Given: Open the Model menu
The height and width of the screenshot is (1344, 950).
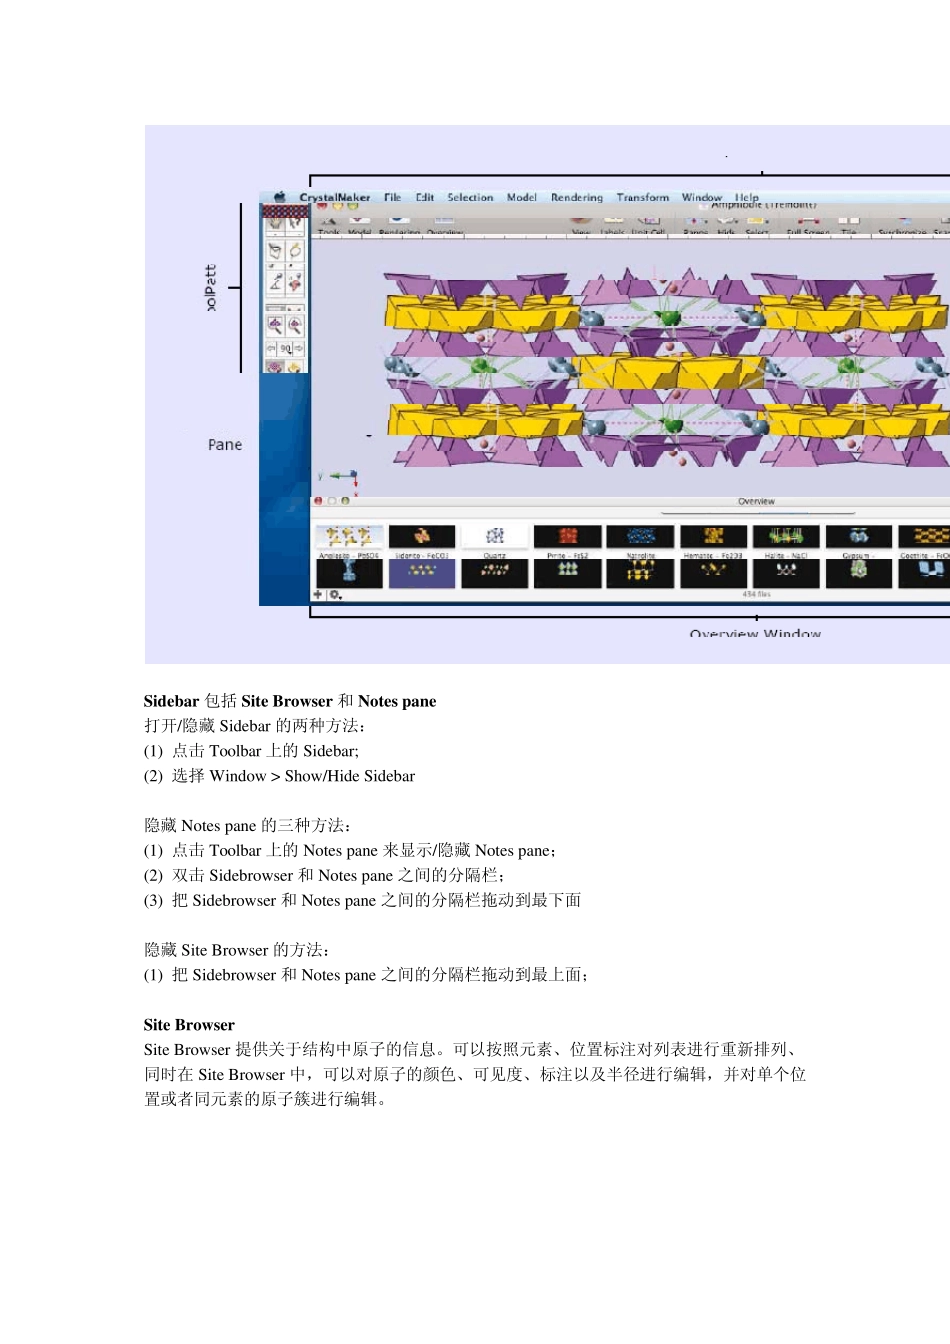Looking at the screenshot, I should (522, 197).
